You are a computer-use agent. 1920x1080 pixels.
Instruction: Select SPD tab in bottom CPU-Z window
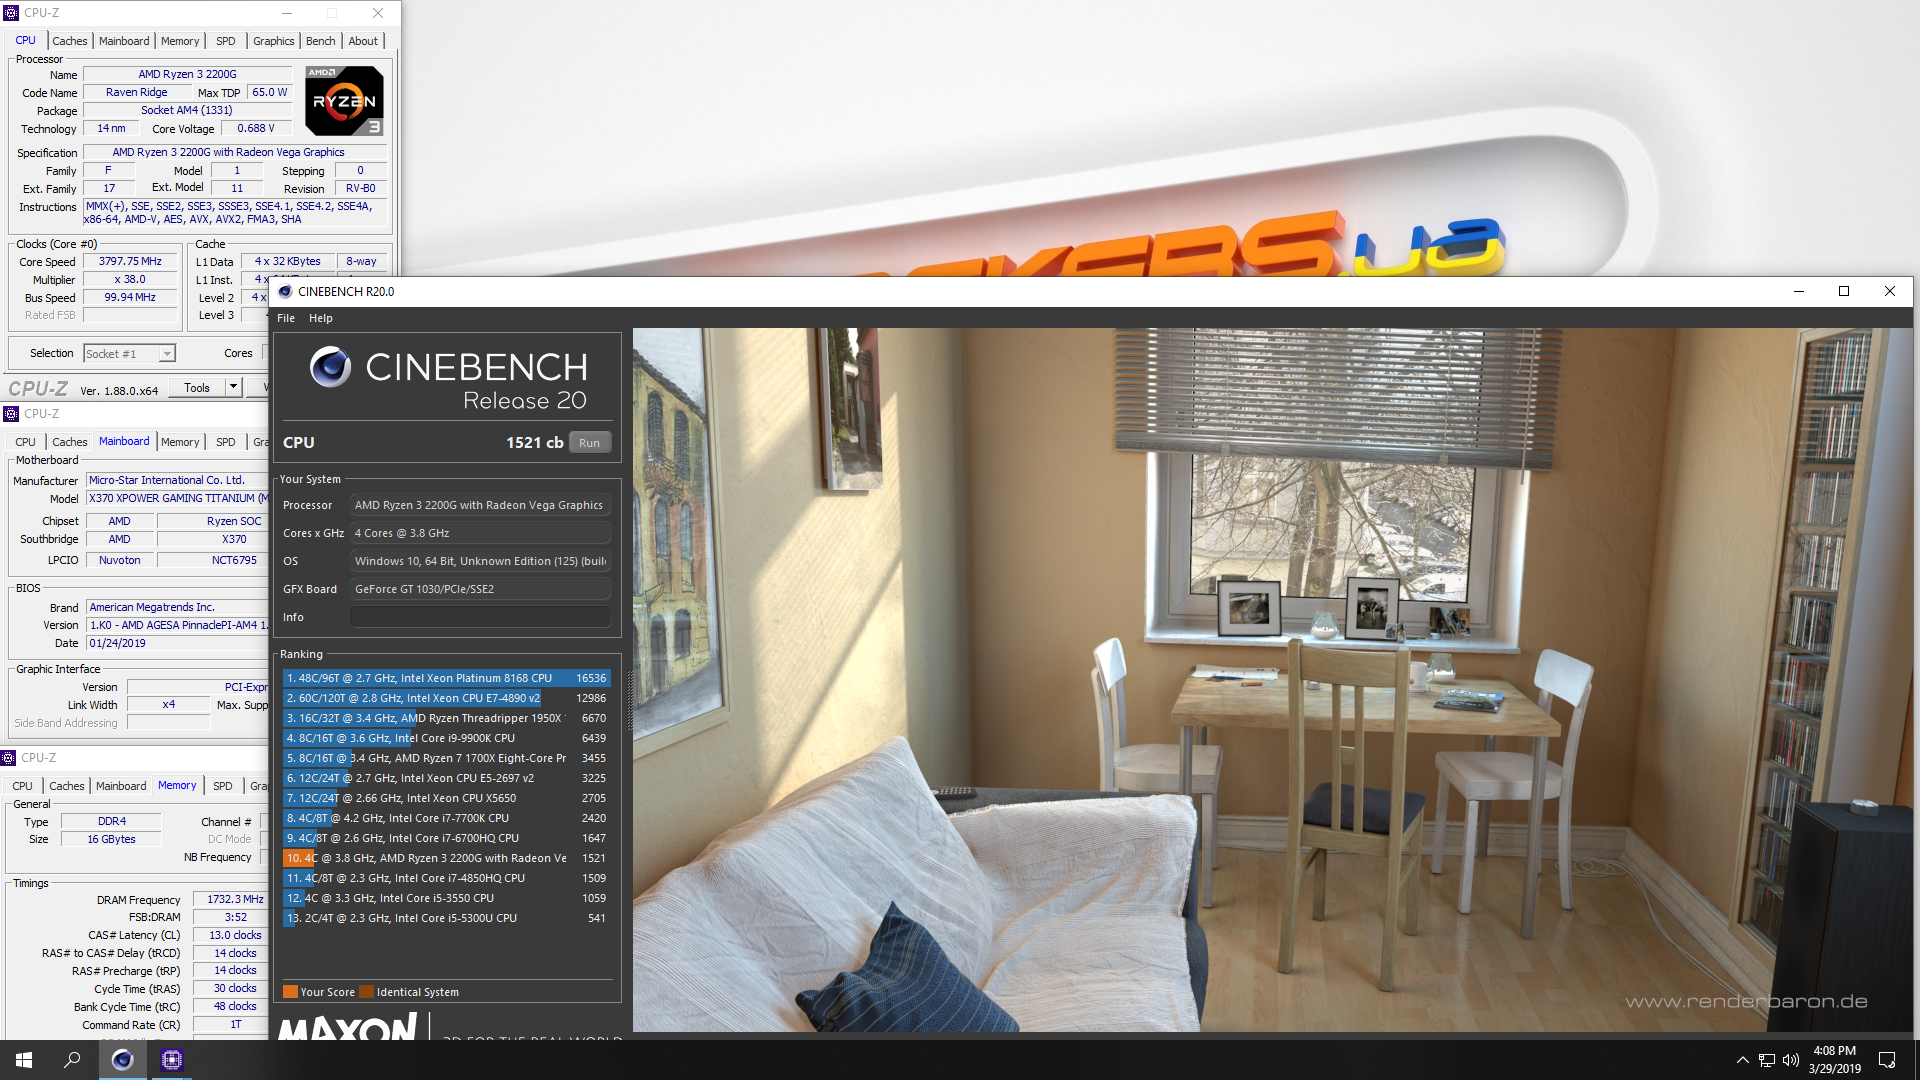tap(223, 786)
